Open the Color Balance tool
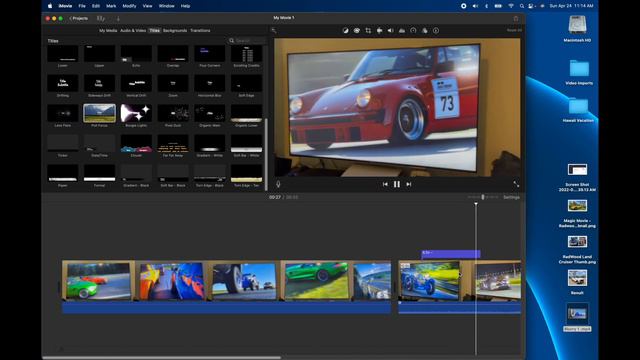The height and width of the screenshot is (360, 640). coord(345,31)
